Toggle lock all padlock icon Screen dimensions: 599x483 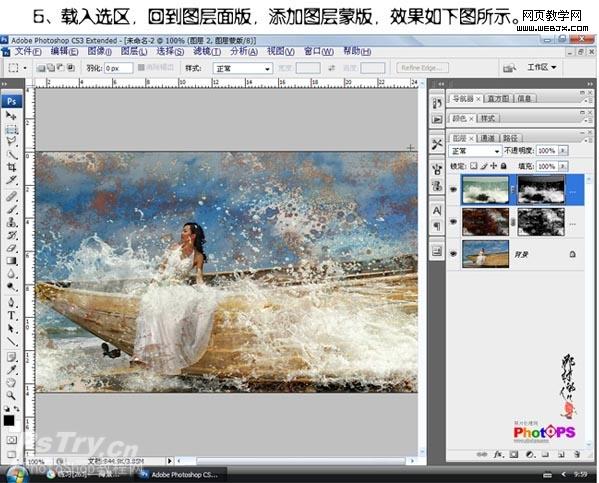(503, 166)
